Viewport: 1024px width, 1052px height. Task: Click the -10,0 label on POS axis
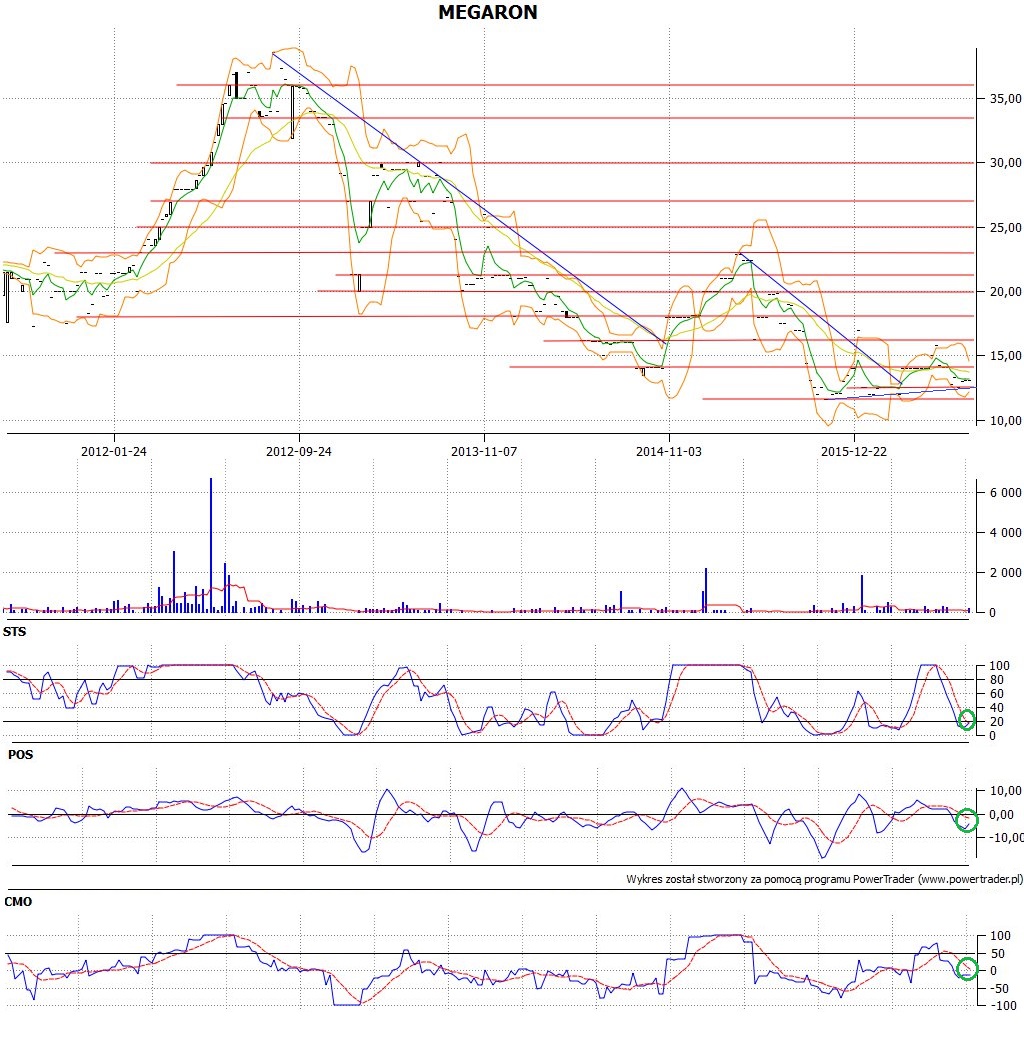coord(1006,838)
